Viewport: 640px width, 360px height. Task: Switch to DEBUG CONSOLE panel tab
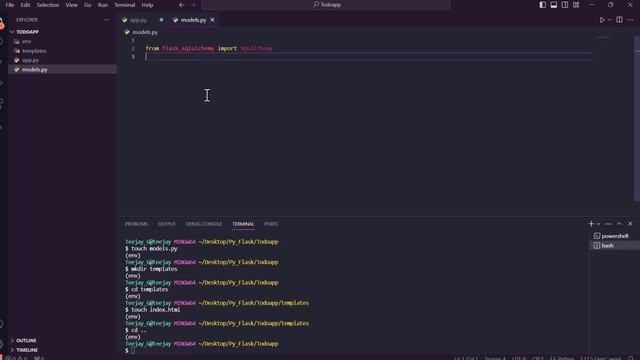(204, 224)
